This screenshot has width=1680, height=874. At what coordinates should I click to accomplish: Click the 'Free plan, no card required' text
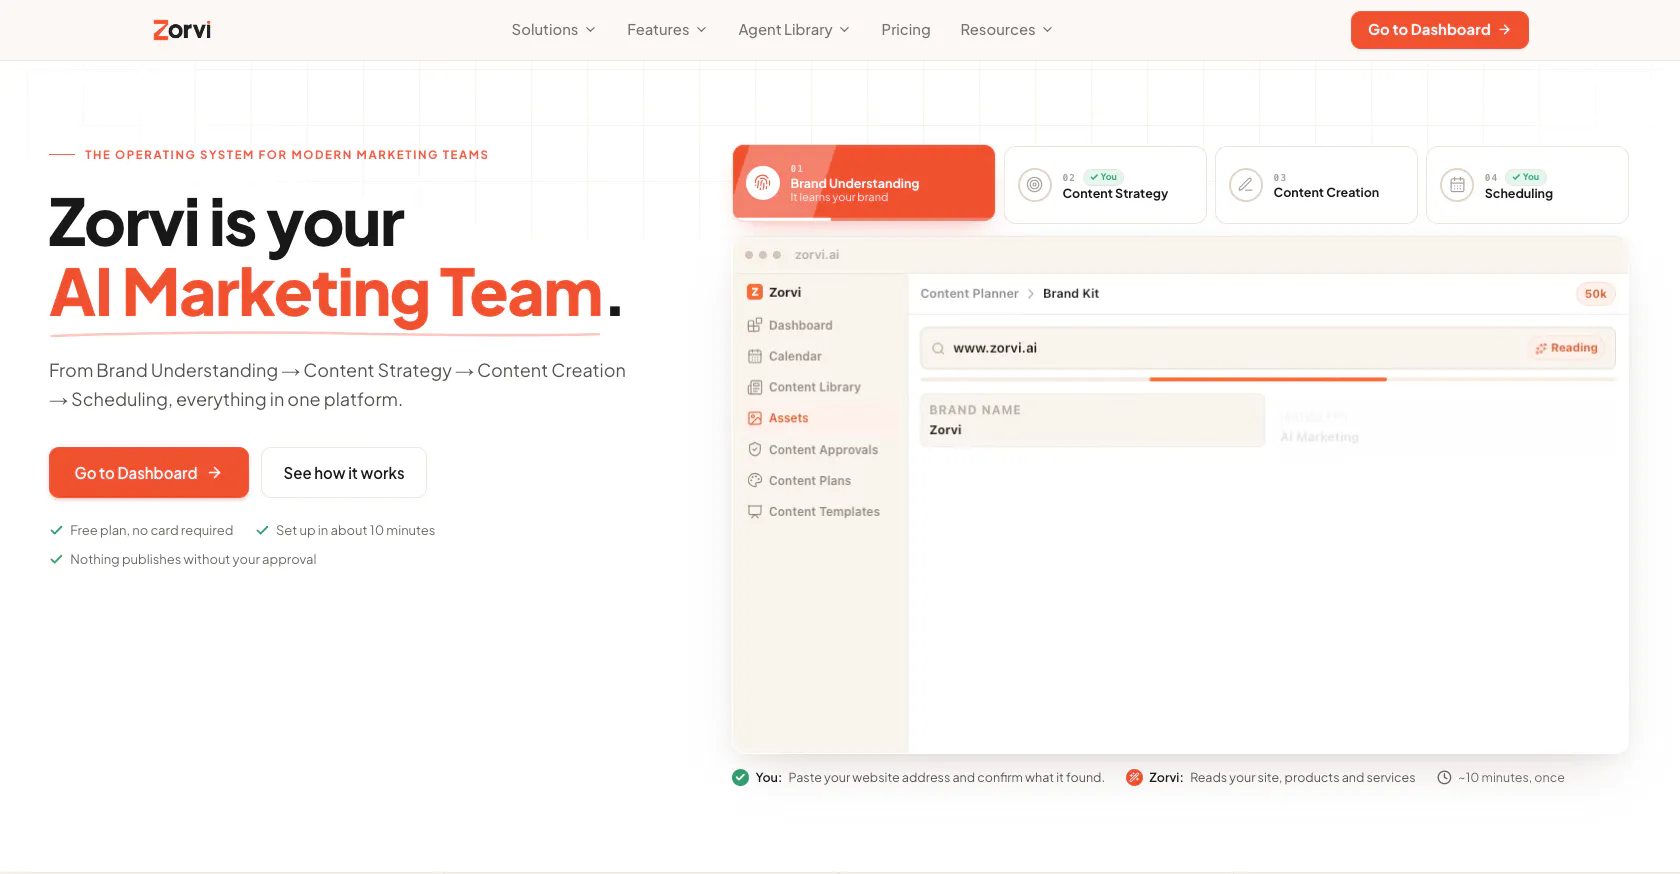[151, 531]
